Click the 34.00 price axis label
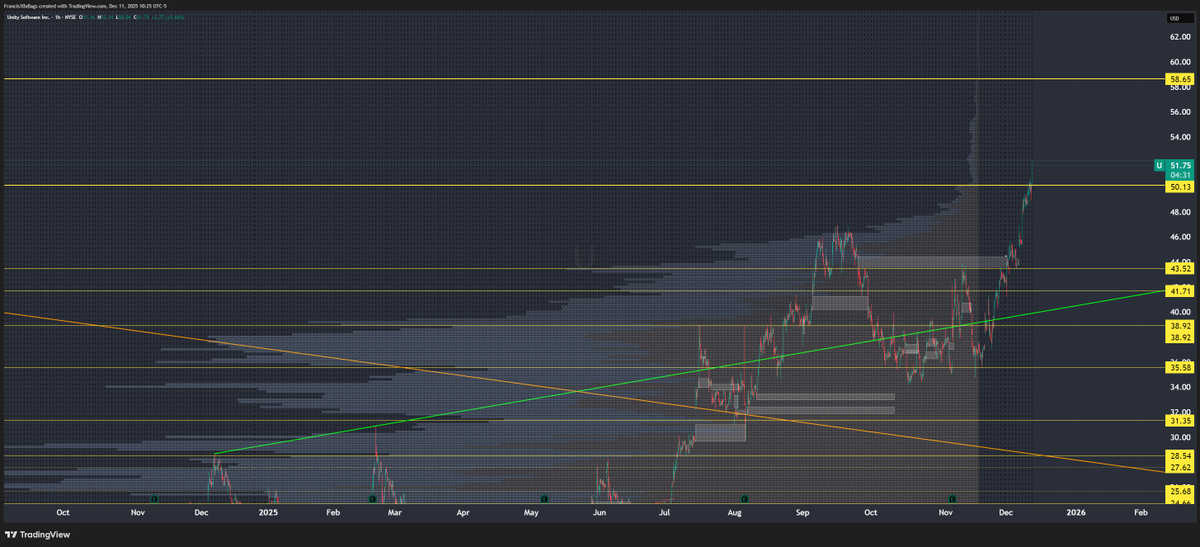 [1180, 387]
